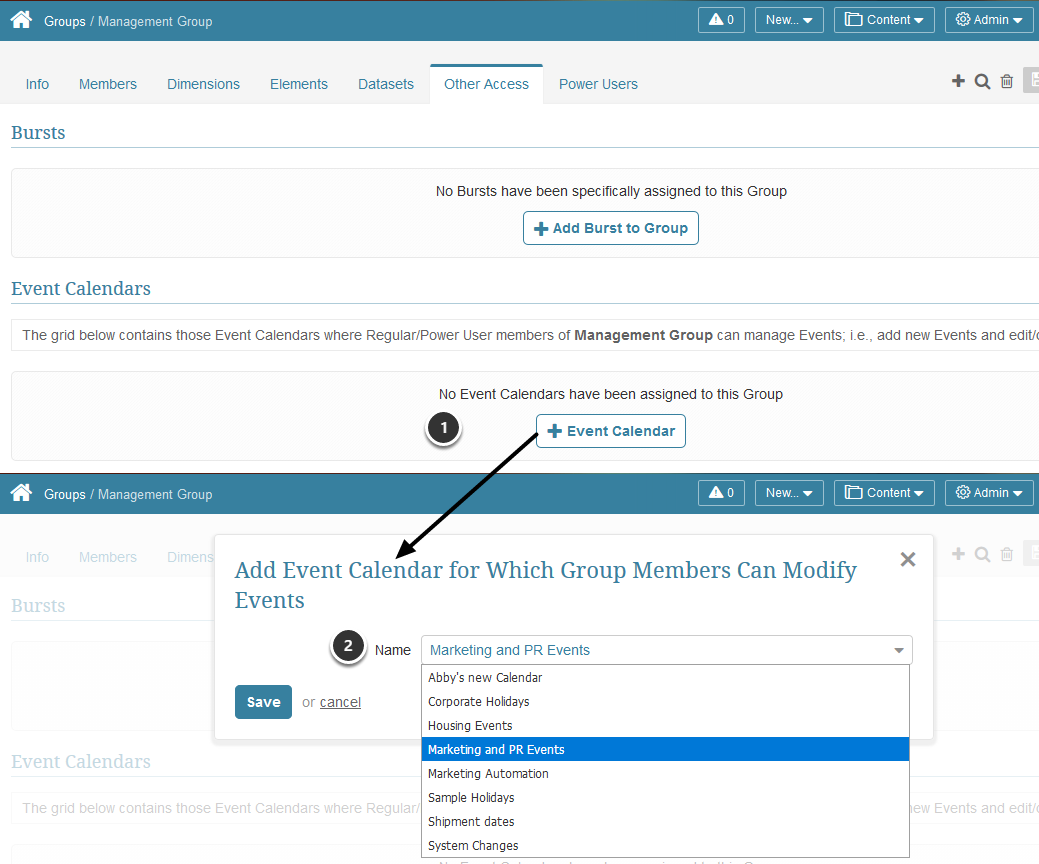Click Management Group text in upper breadcrumb

[155, 21]
